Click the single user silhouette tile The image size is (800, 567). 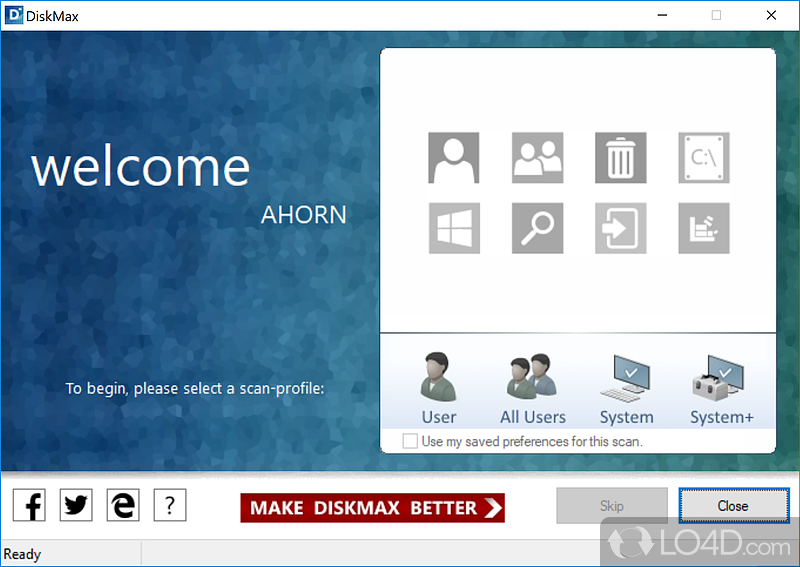[454, 158]
